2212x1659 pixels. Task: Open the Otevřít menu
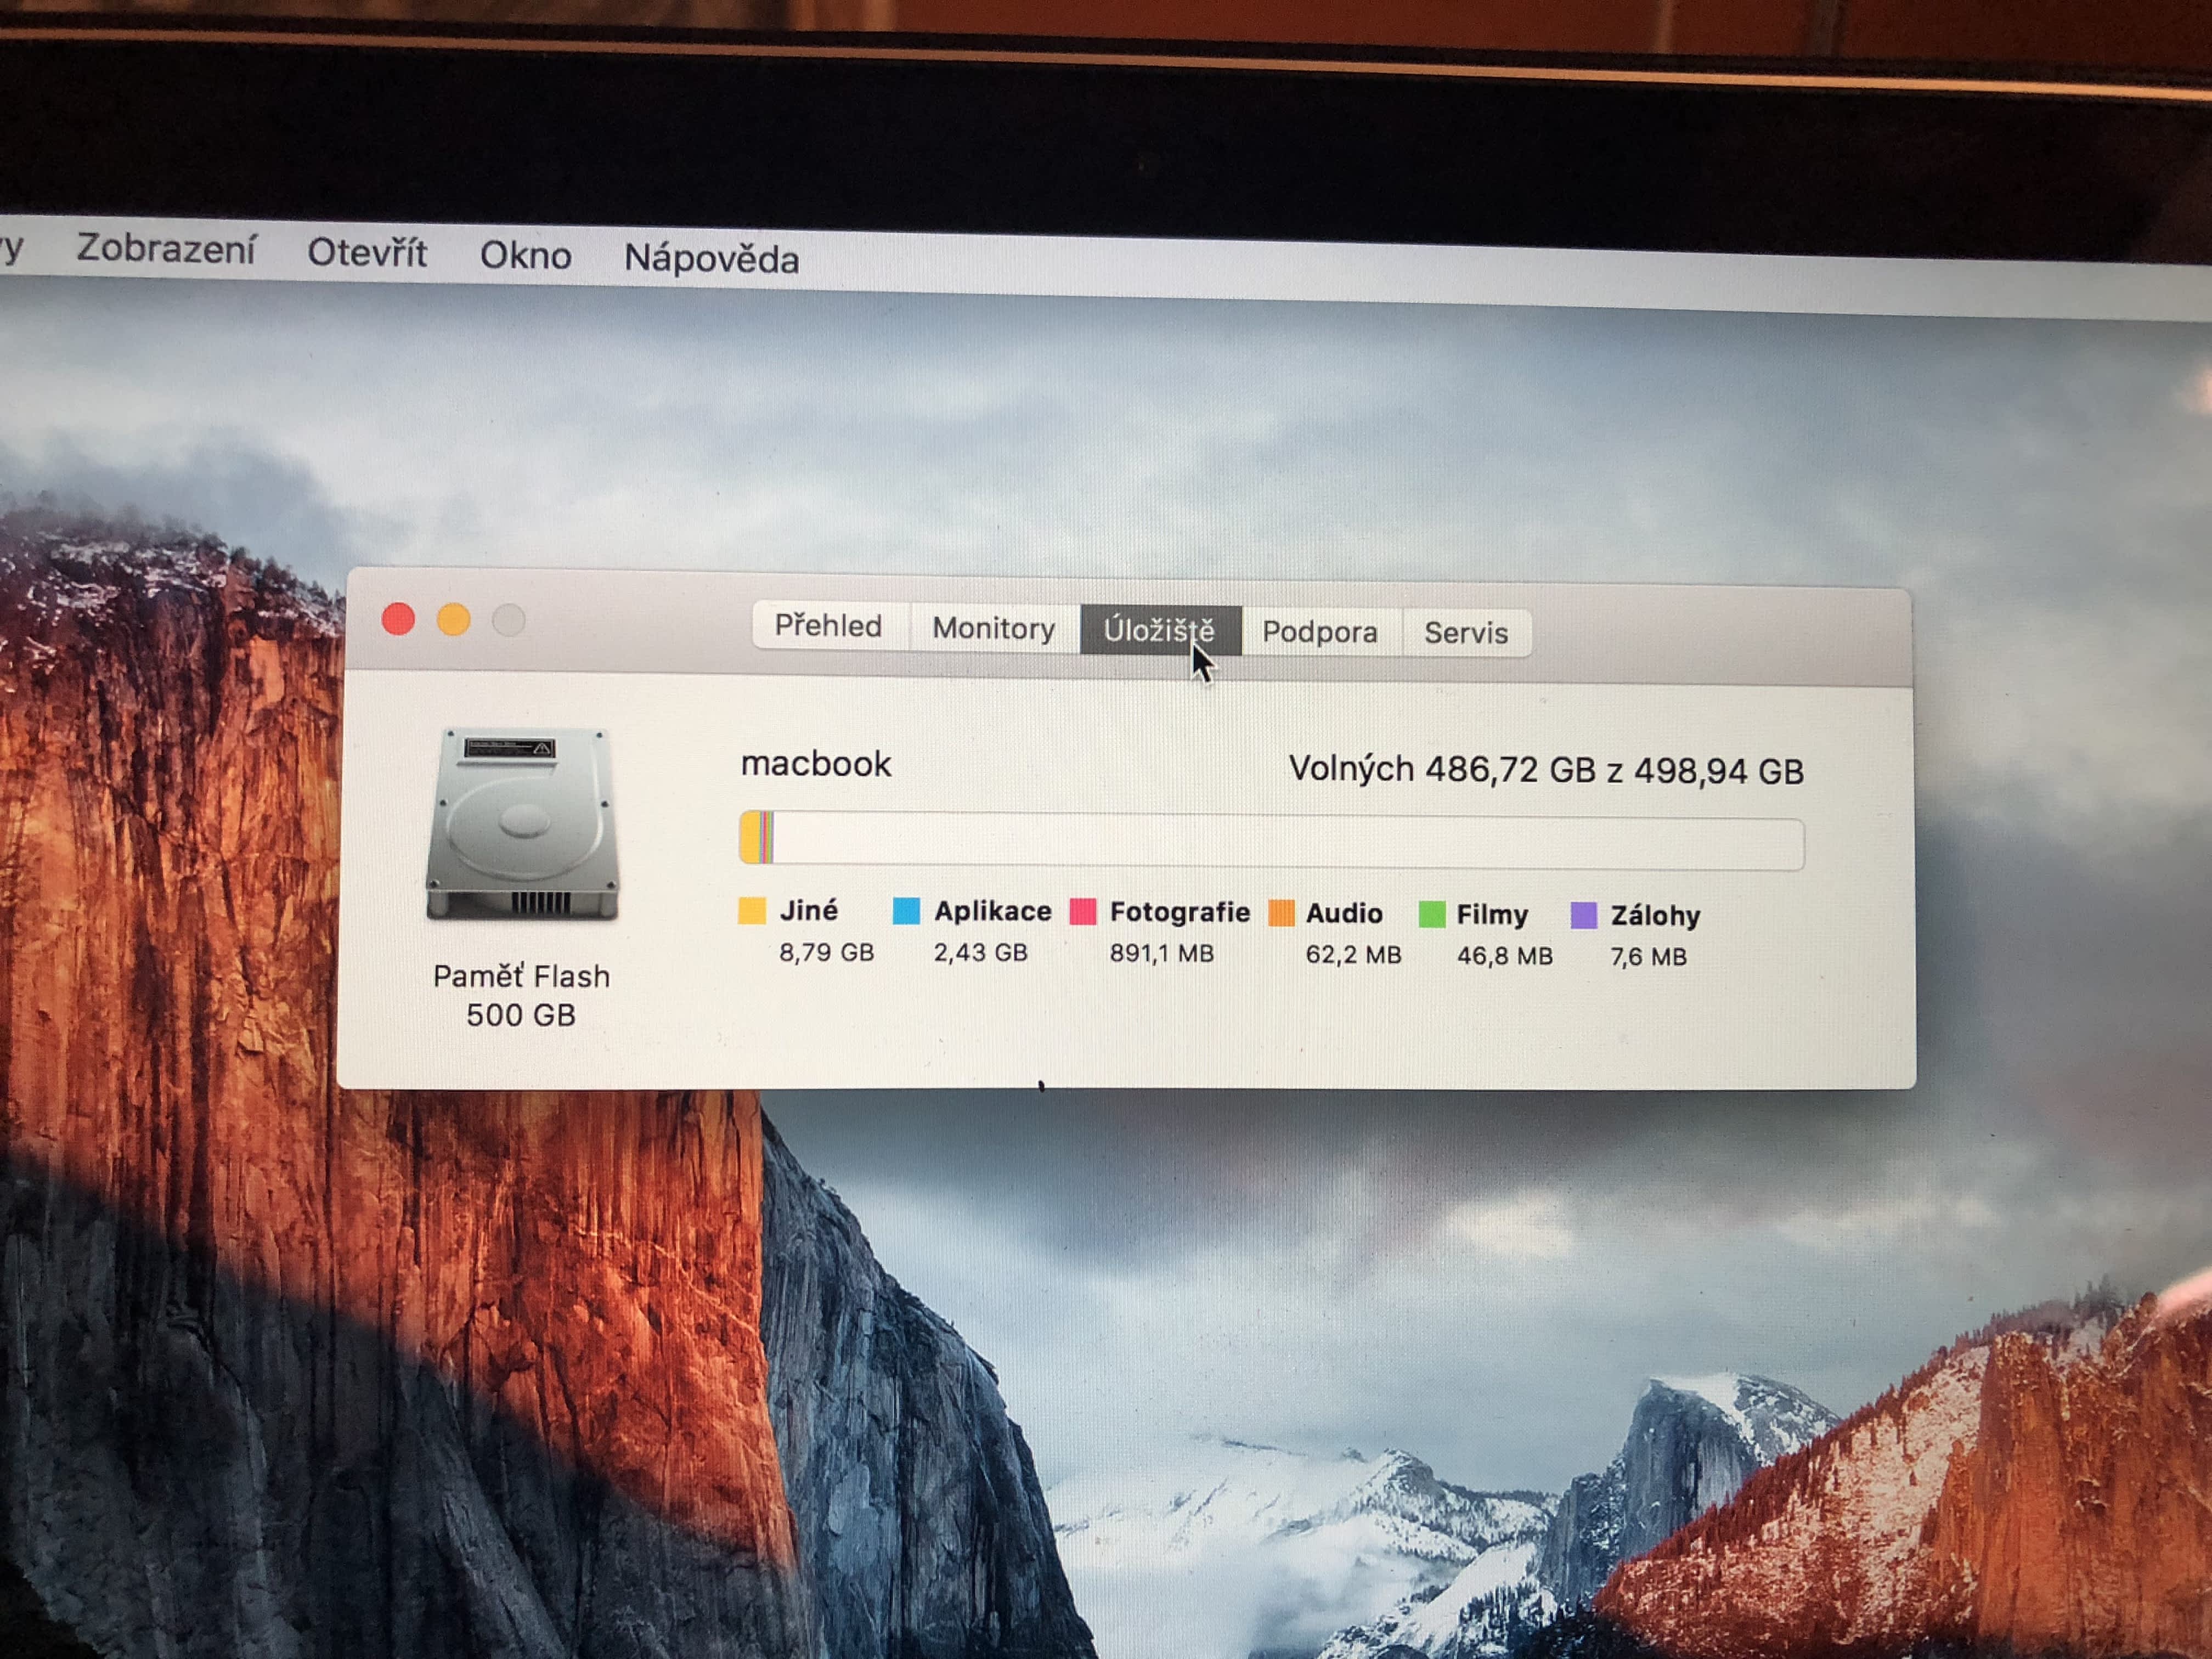coord(366,252)
